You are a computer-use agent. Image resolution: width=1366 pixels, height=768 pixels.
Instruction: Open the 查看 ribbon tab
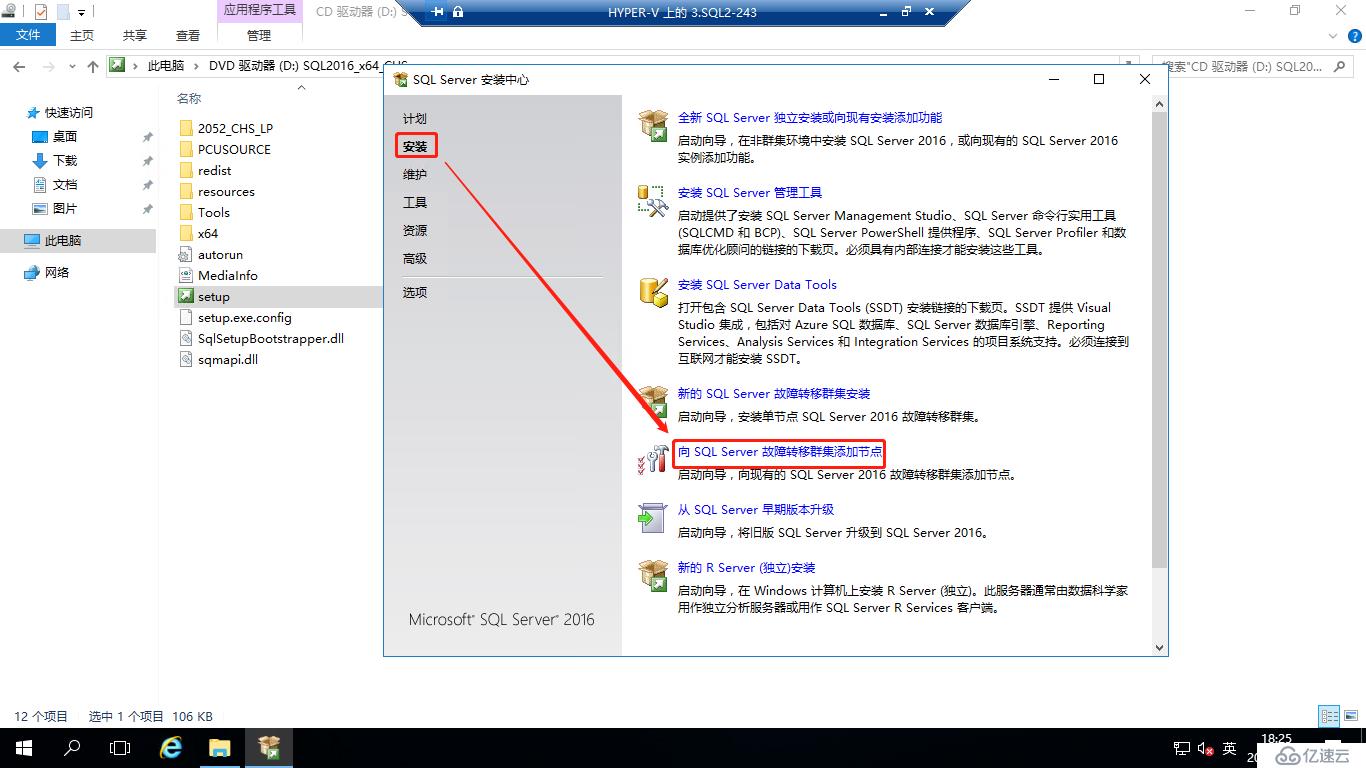click(188, 35)
